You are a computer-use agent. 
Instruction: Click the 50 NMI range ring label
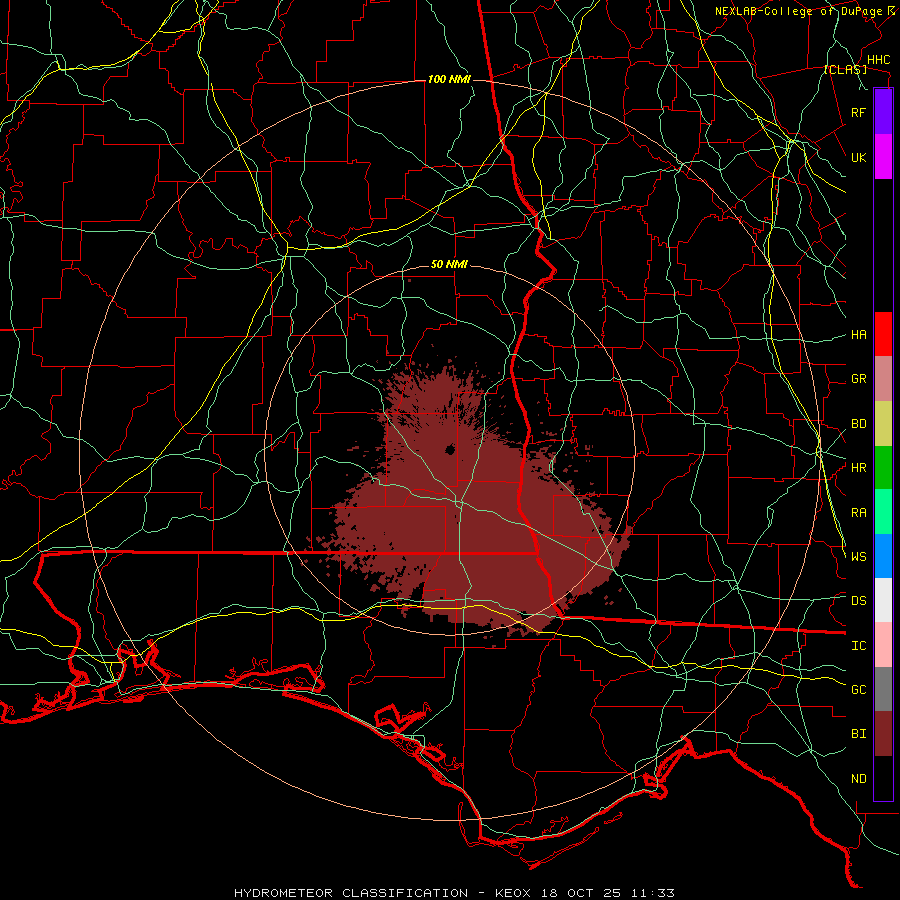pyautogui.click(x=449, y=265)
